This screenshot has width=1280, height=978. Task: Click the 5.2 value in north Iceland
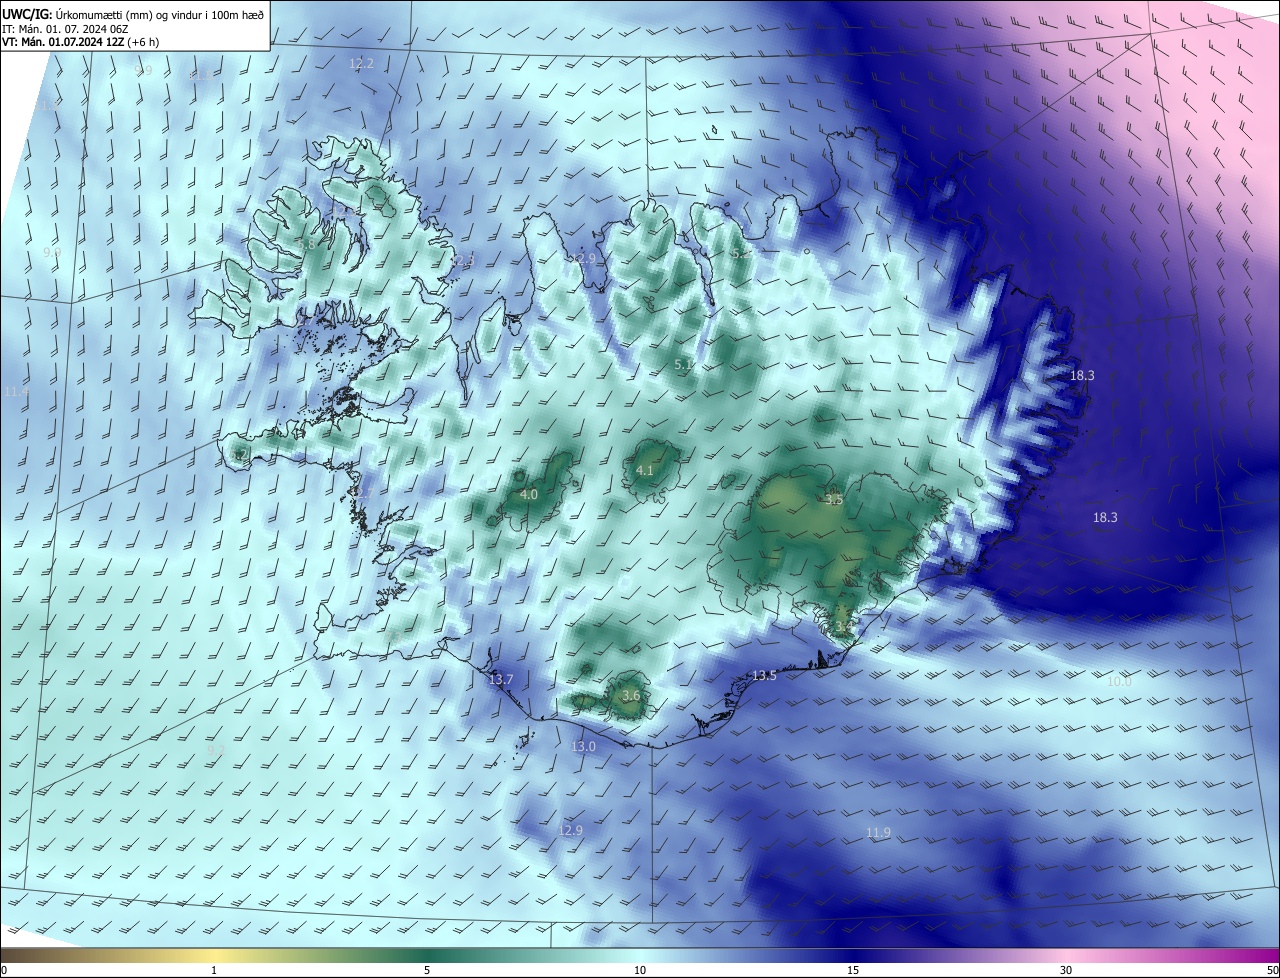tap(741, 254)
